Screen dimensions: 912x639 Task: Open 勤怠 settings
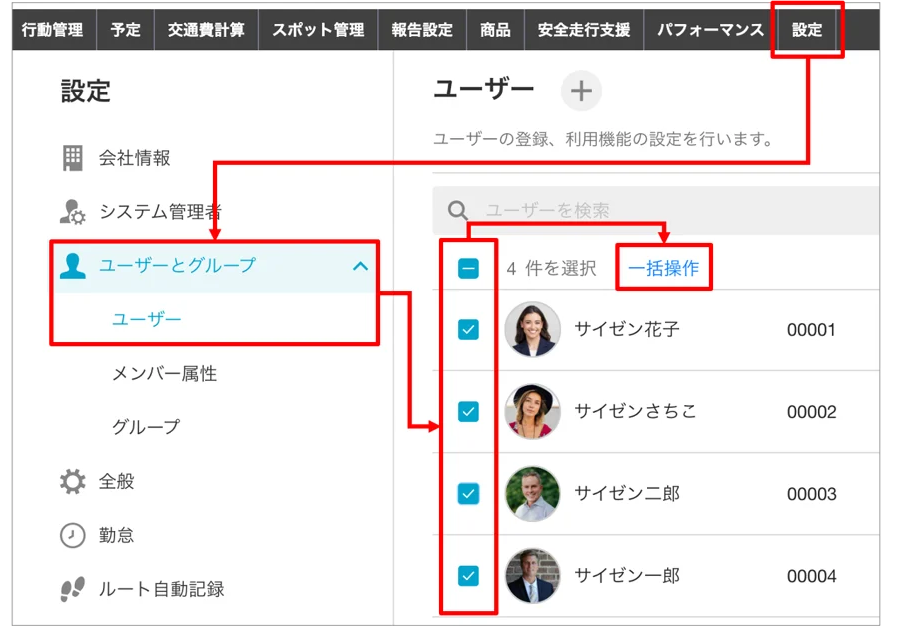[116, 535]
